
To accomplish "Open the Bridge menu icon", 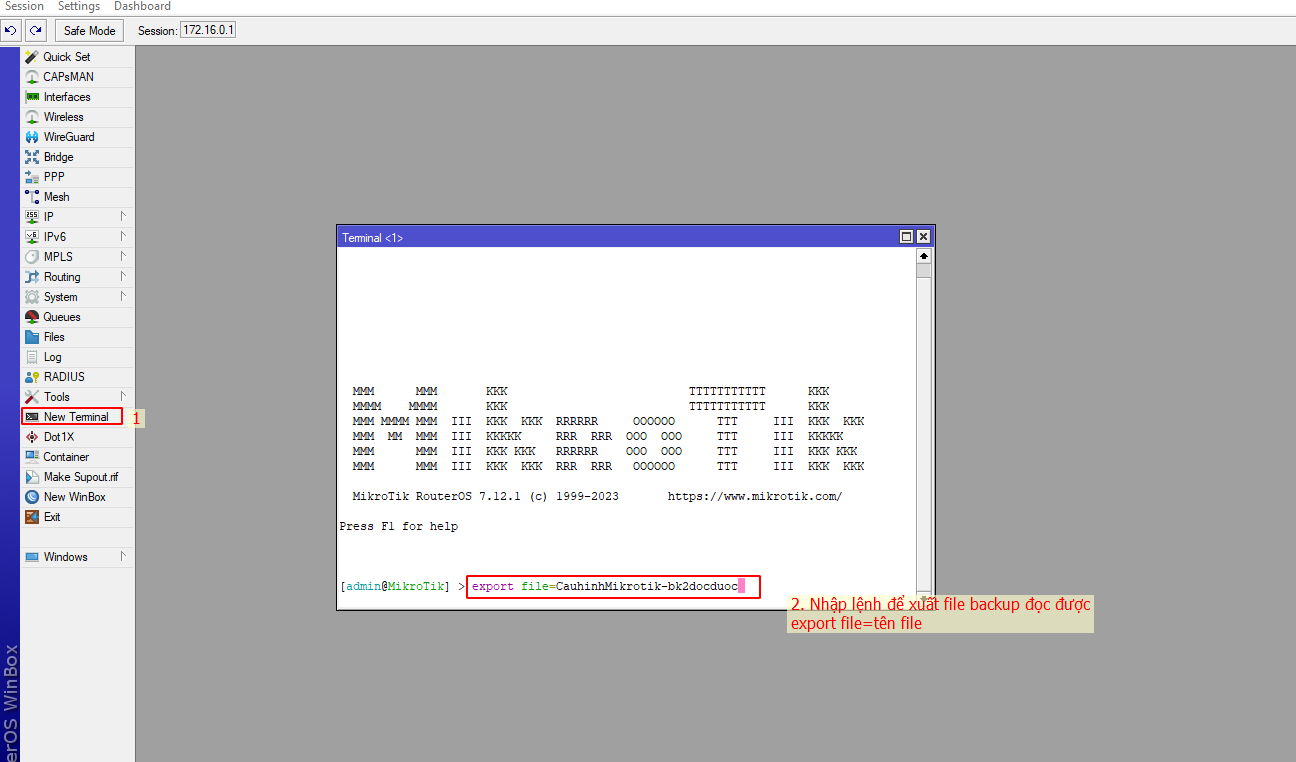I will point(32,157).
